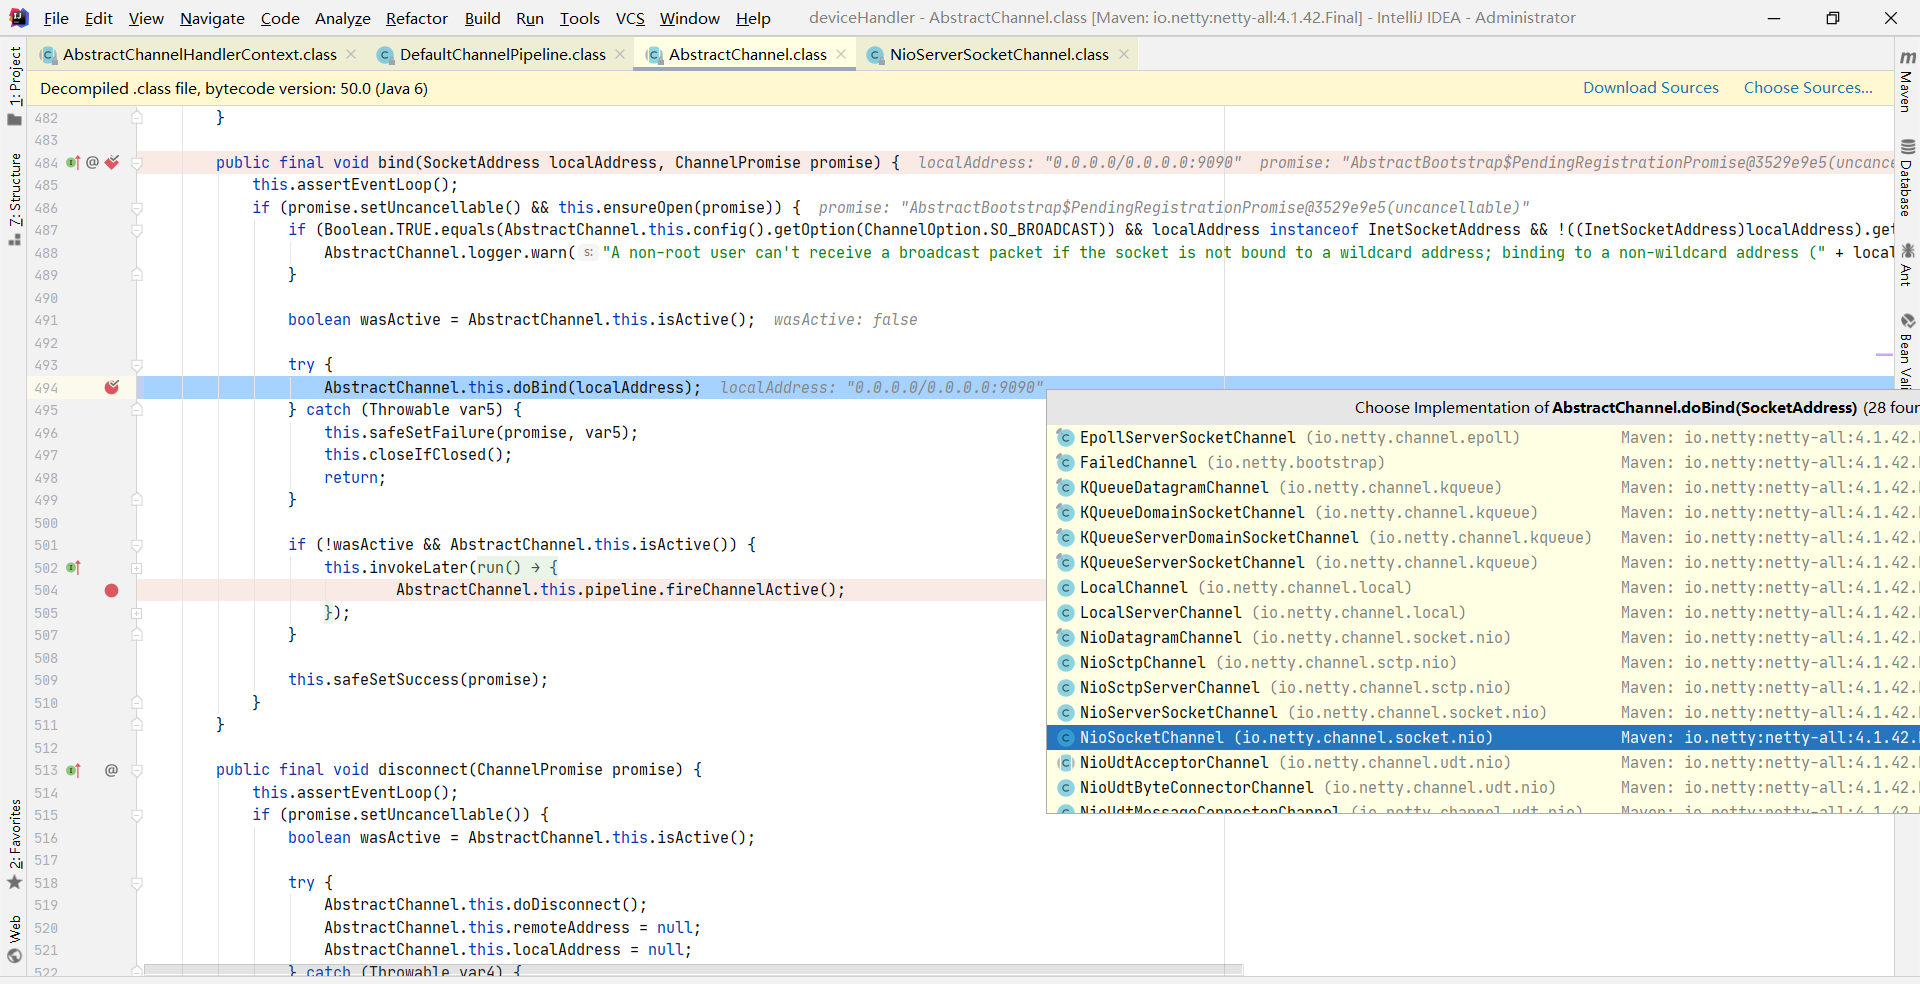Select KQueueServerSocketChannel in the implementation list

(1483, 562)
